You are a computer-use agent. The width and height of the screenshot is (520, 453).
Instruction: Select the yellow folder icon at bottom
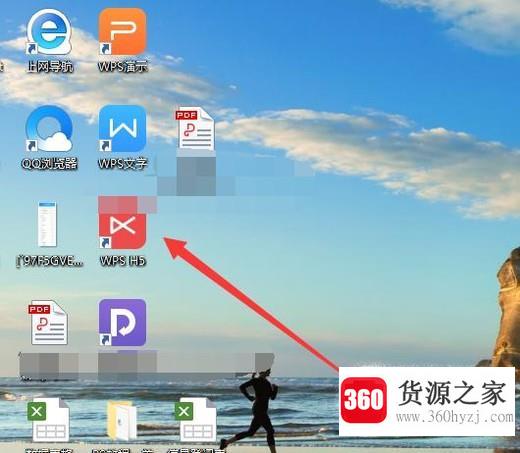(121, 420)
